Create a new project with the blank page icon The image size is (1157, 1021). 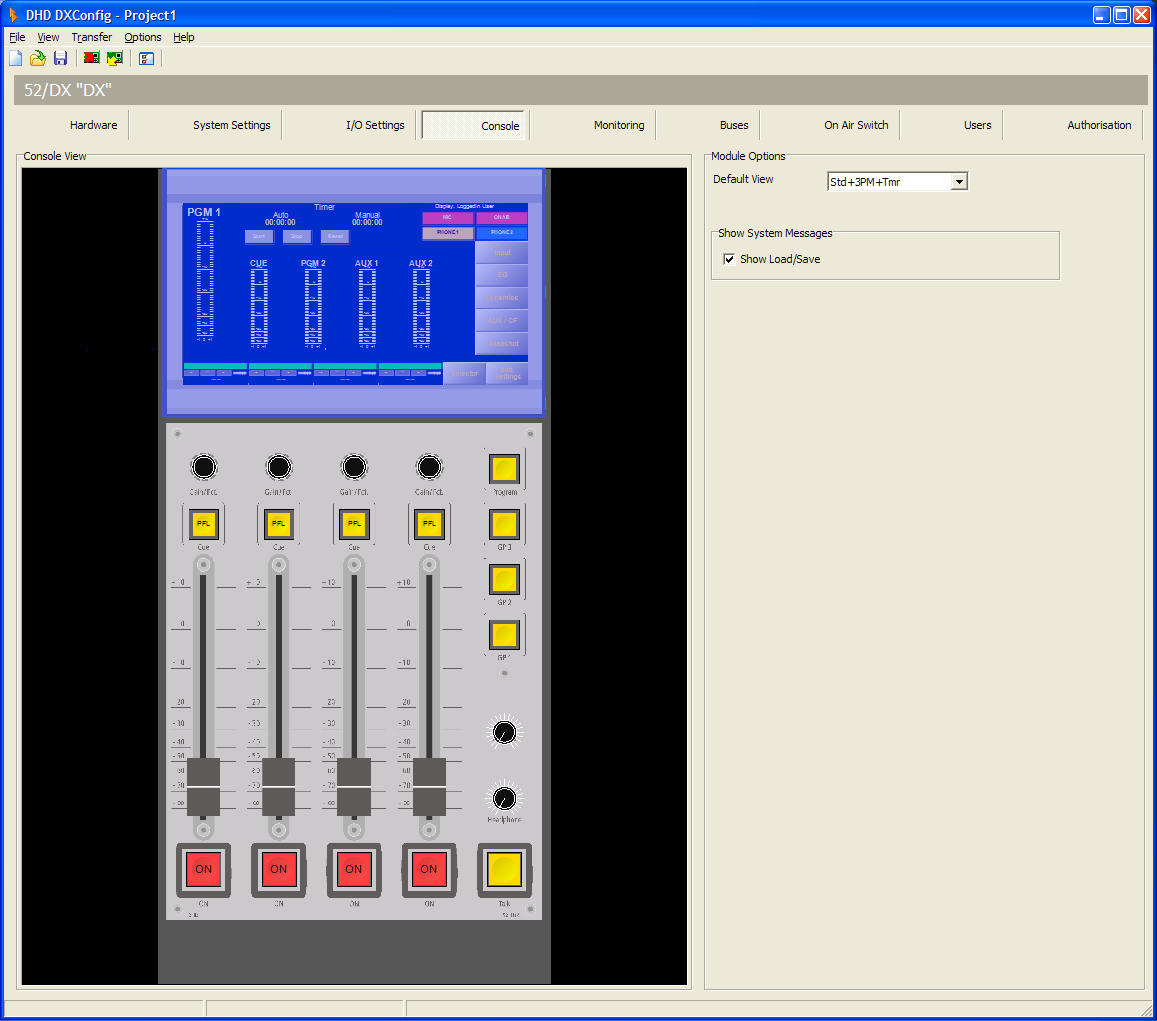point(15,58)
